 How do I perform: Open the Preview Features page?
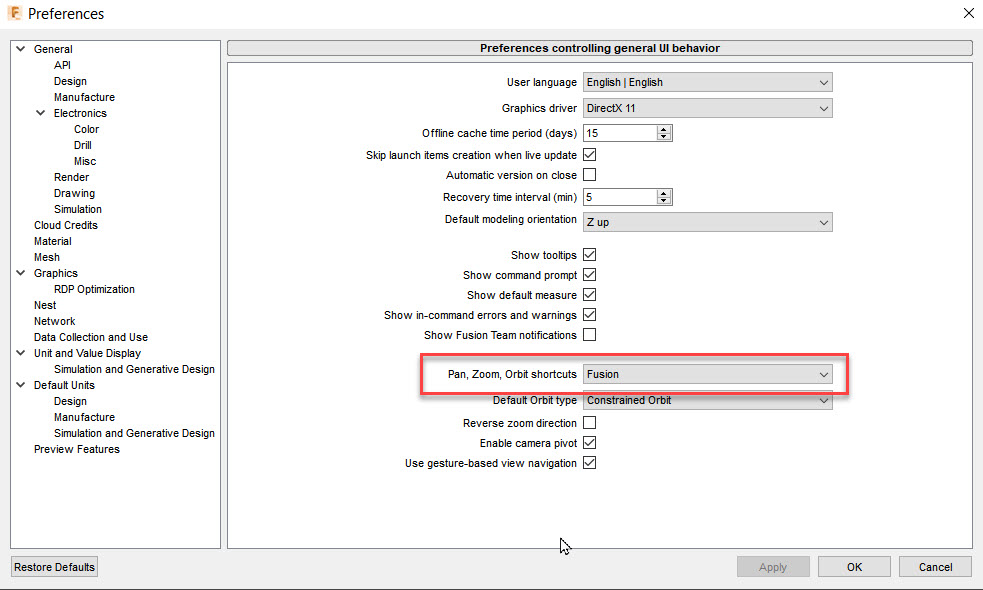[x=76, y=448]
